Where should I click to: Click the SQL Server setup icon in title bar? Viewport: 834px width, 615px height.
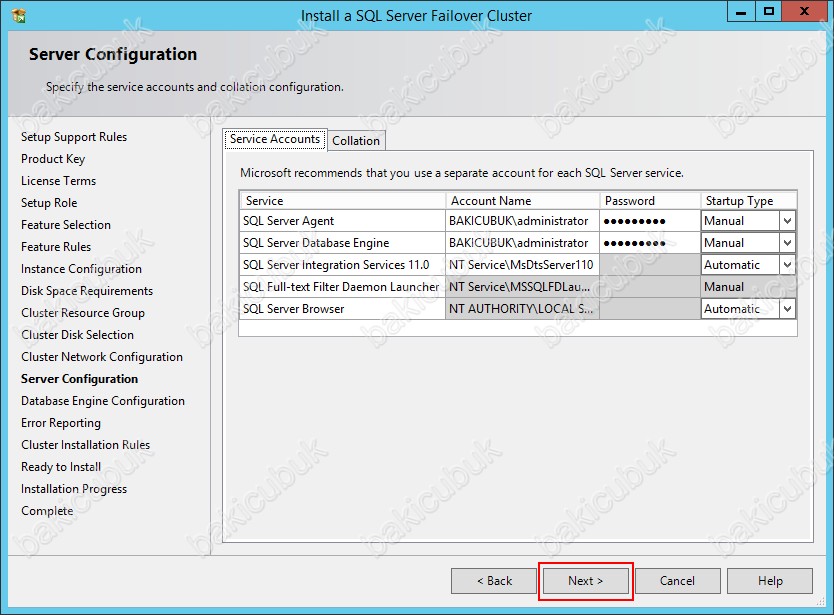coord(19,15)
